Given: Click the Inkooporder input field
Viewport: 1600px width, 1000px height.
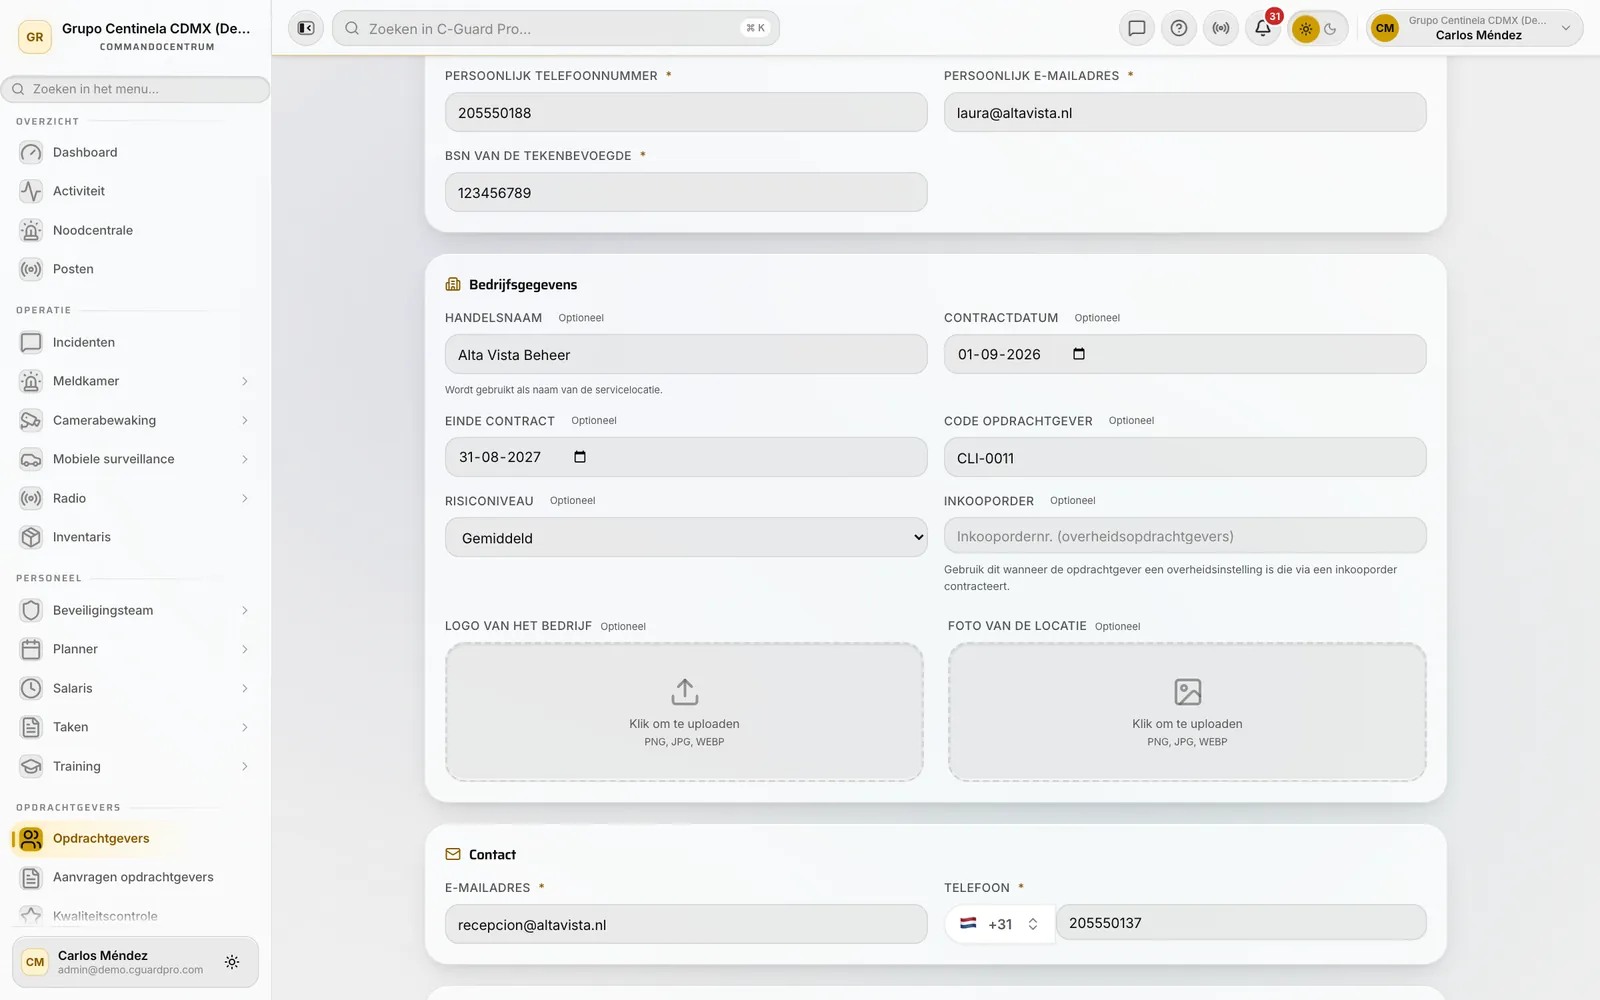Looking at the screenshot, I should (1185, 536).
